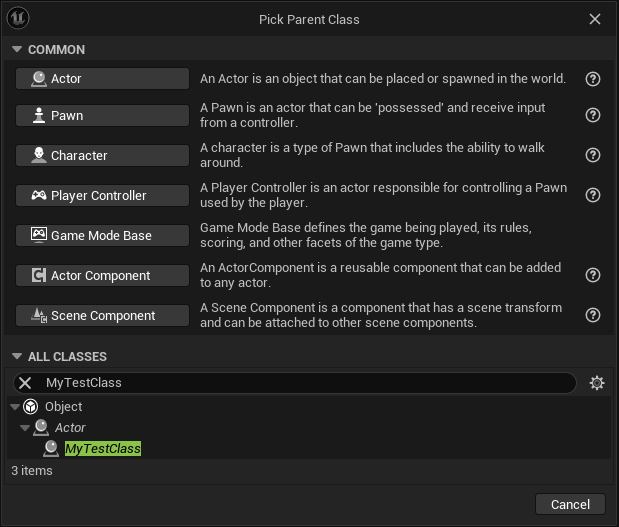The height and width of the screenshot is (527, 619).
Task: Click the help icon for Scene Component
Action: pyautogui.click(x=593, y=316)
